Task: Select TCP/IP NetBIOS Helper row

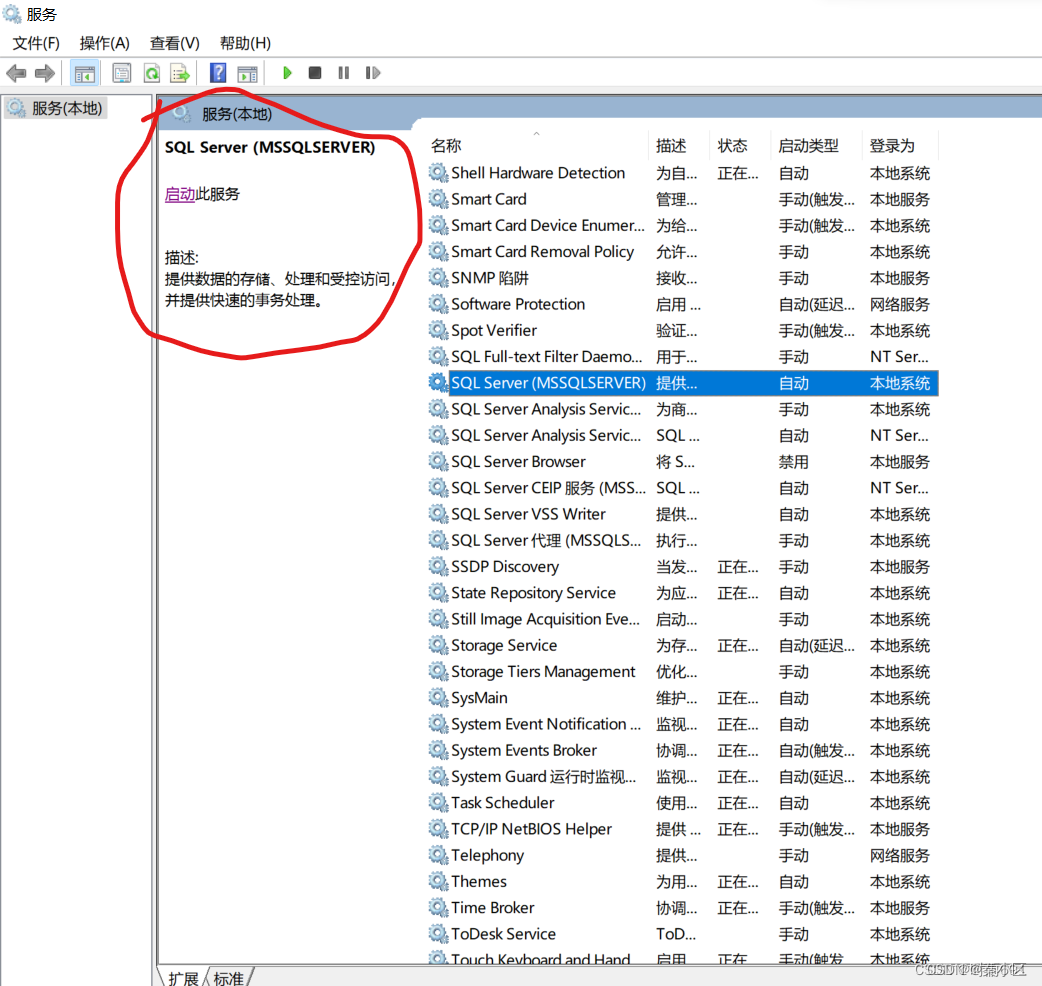Action: pyautogui.click(x=683, y=829)
